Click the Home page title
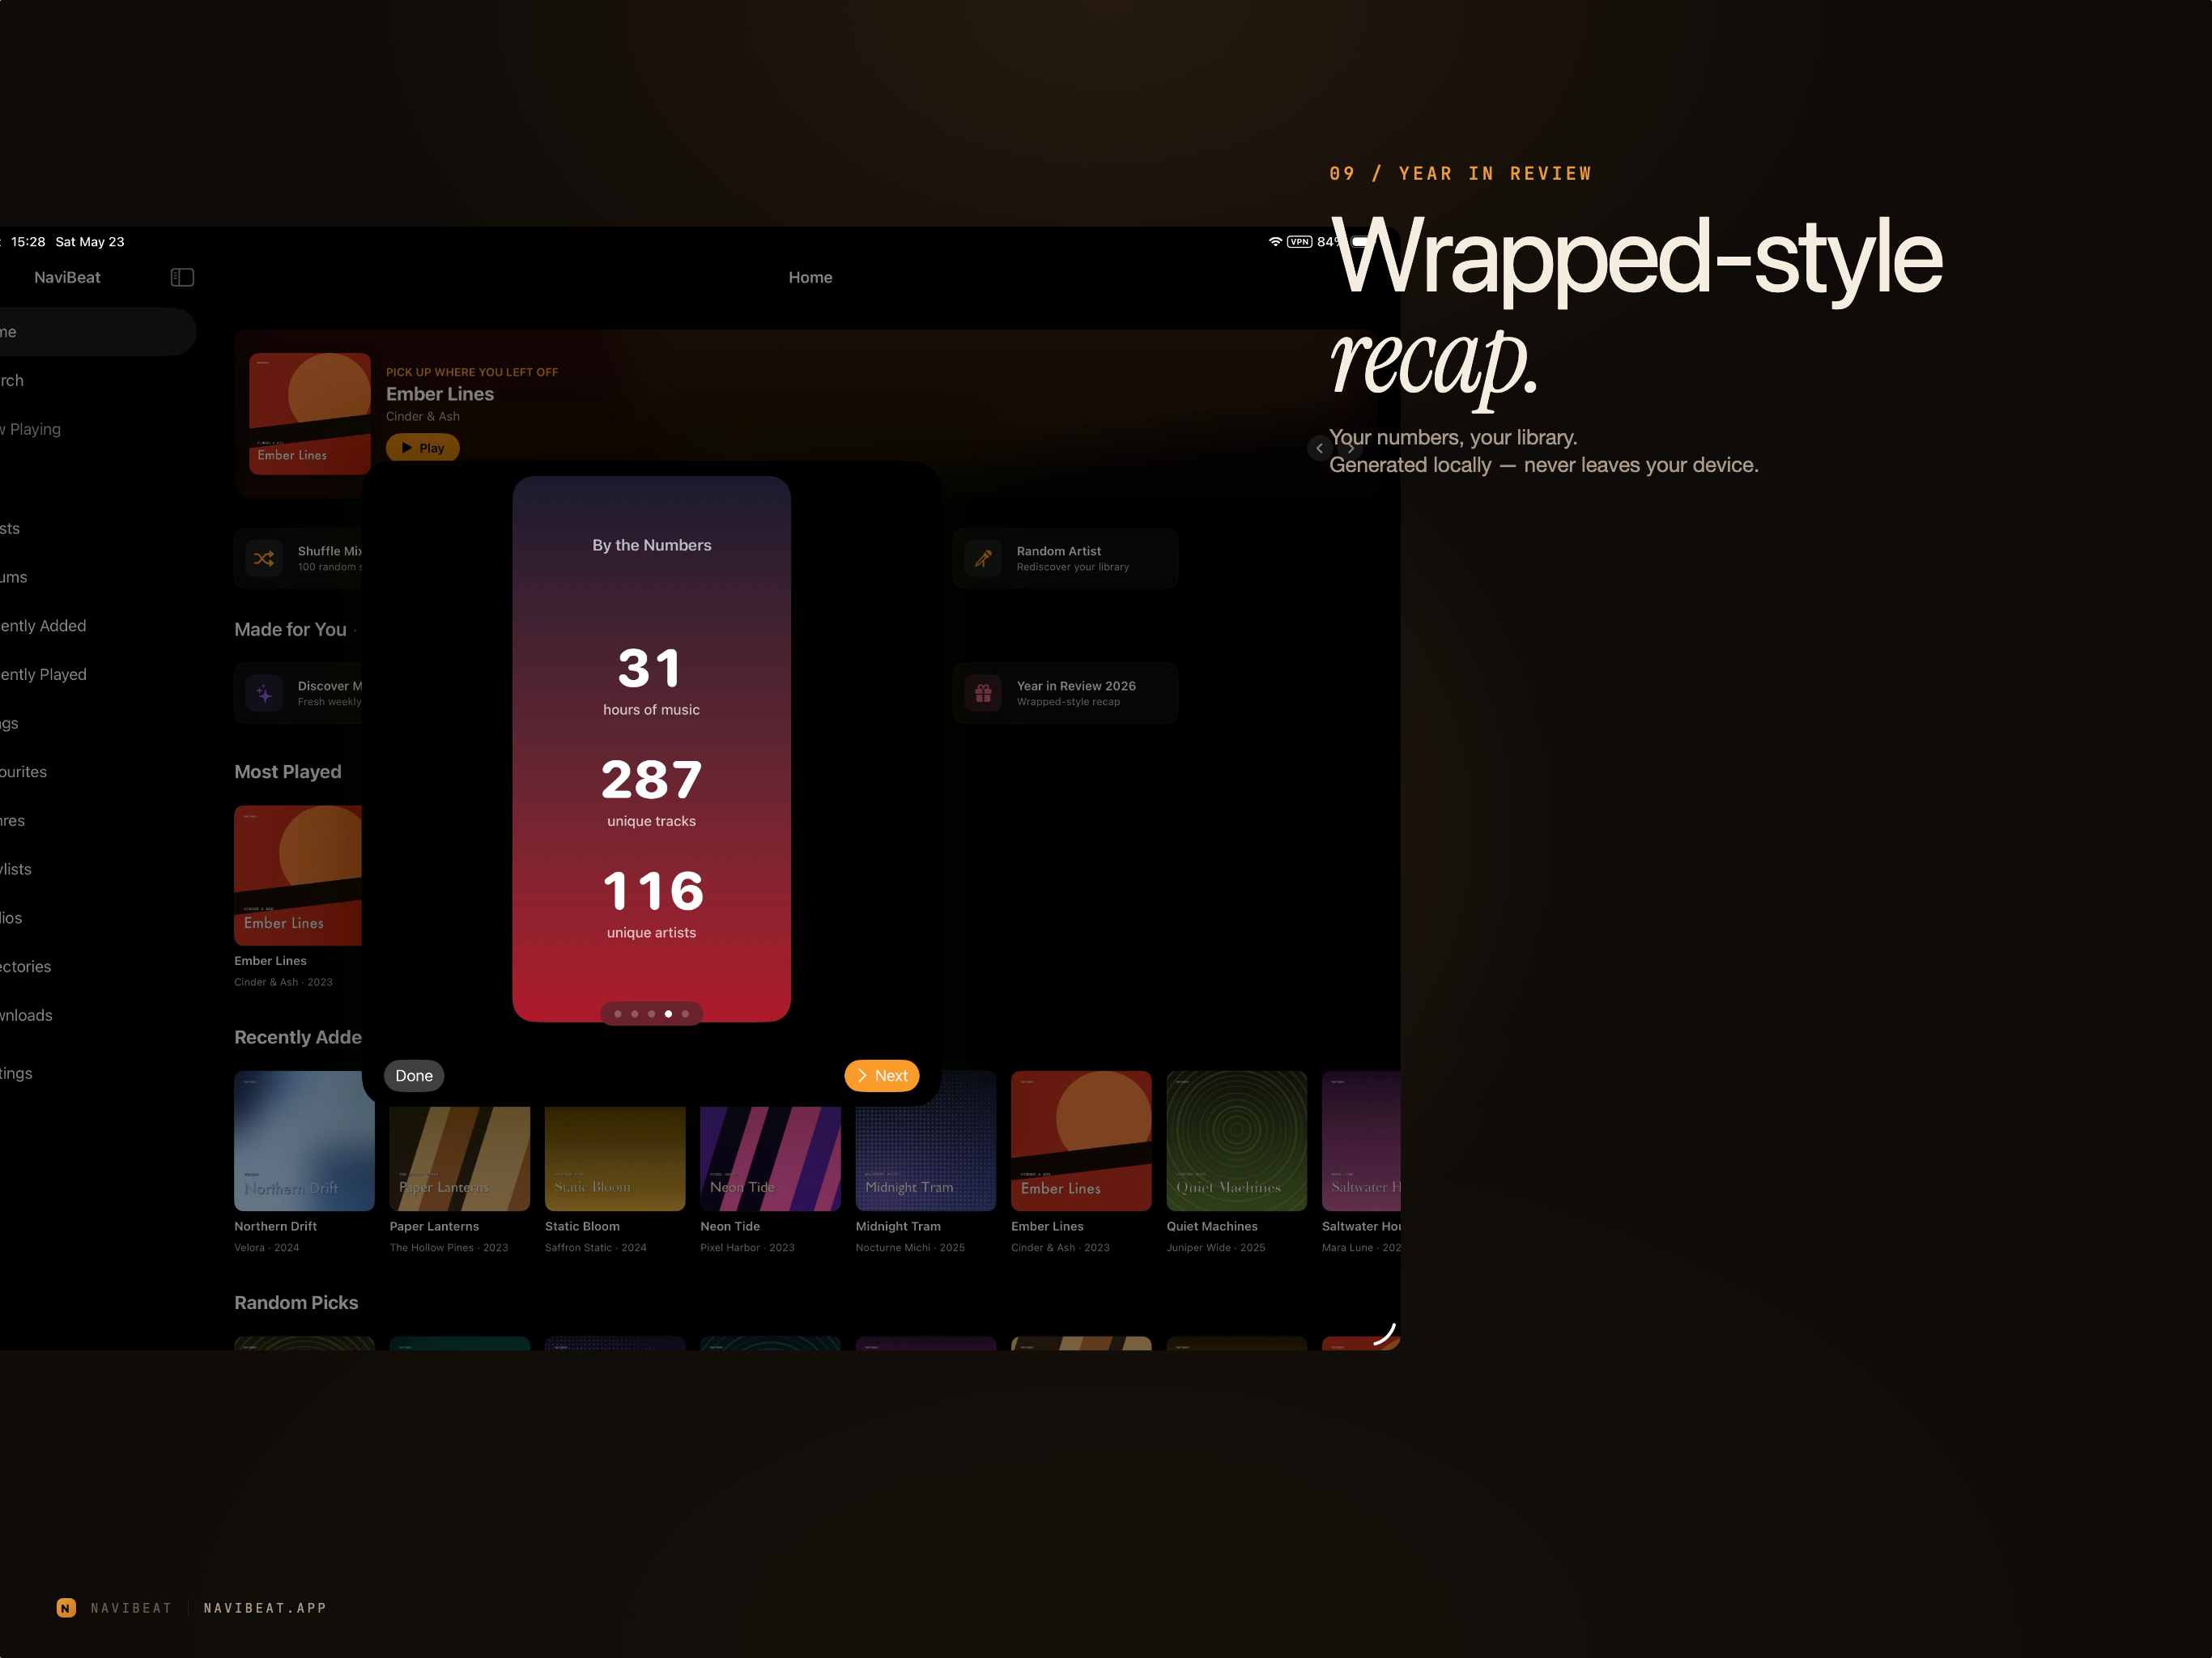2212x1658 pixels. pos(810,277)
